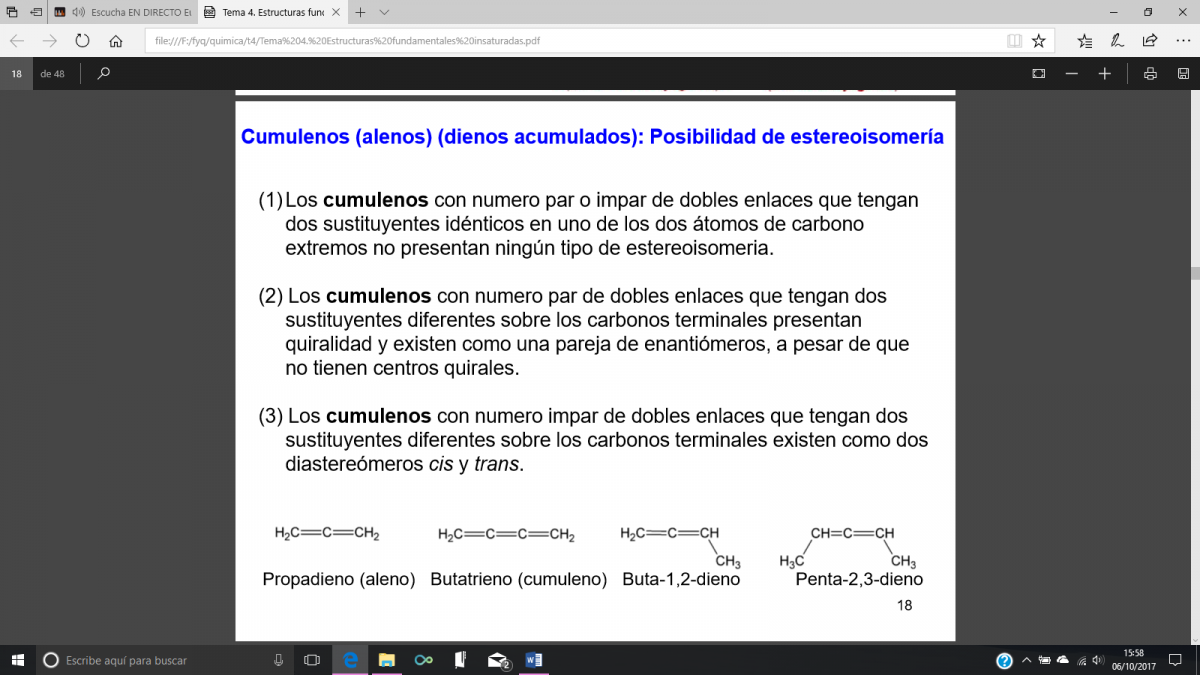Zoom out of the PDF with minus

pos(1072,73)
